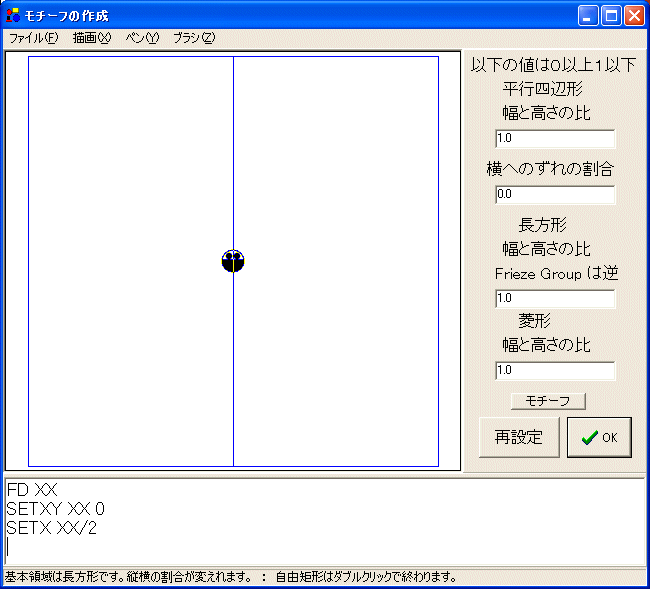
Task: Click the モチーフ button
Action: coord(548,401)
